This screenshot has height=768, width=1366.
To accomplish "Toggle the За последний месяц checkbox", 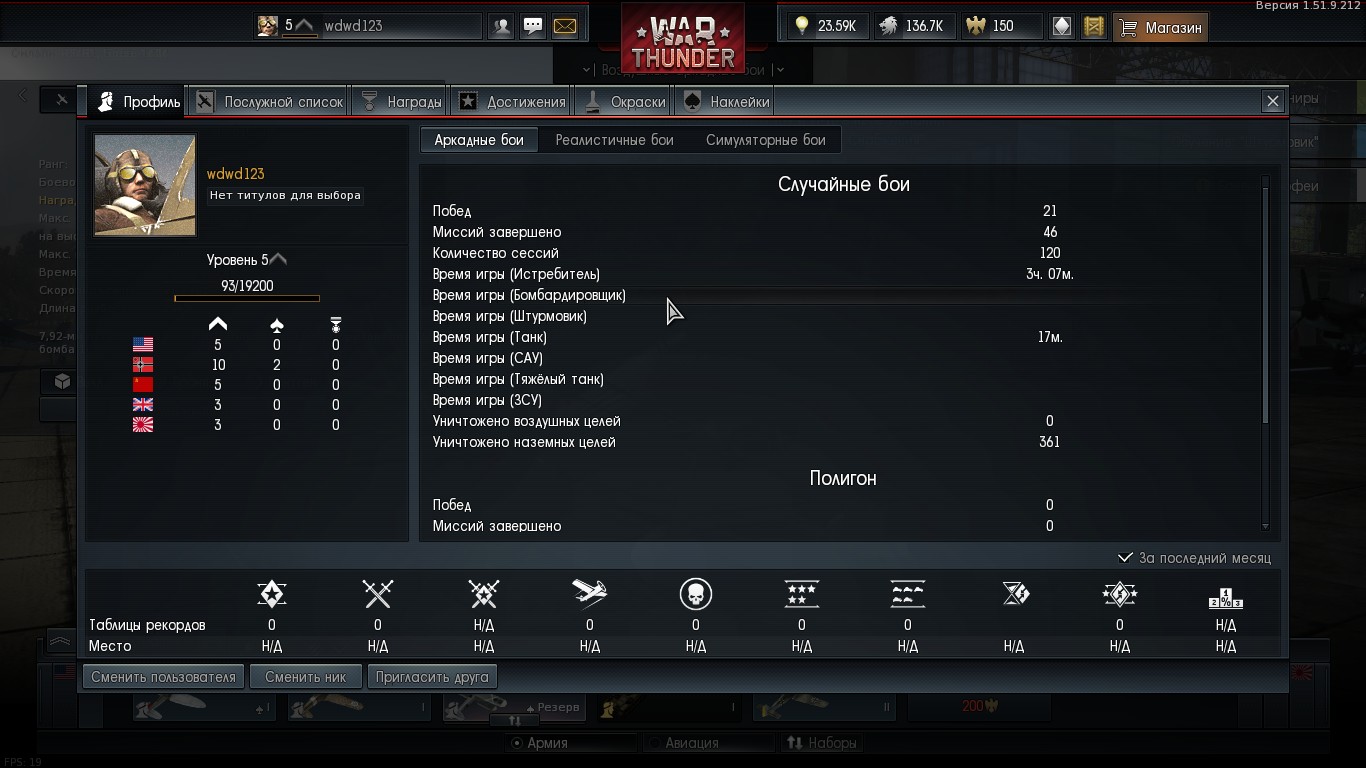I will coord(1125,558).
